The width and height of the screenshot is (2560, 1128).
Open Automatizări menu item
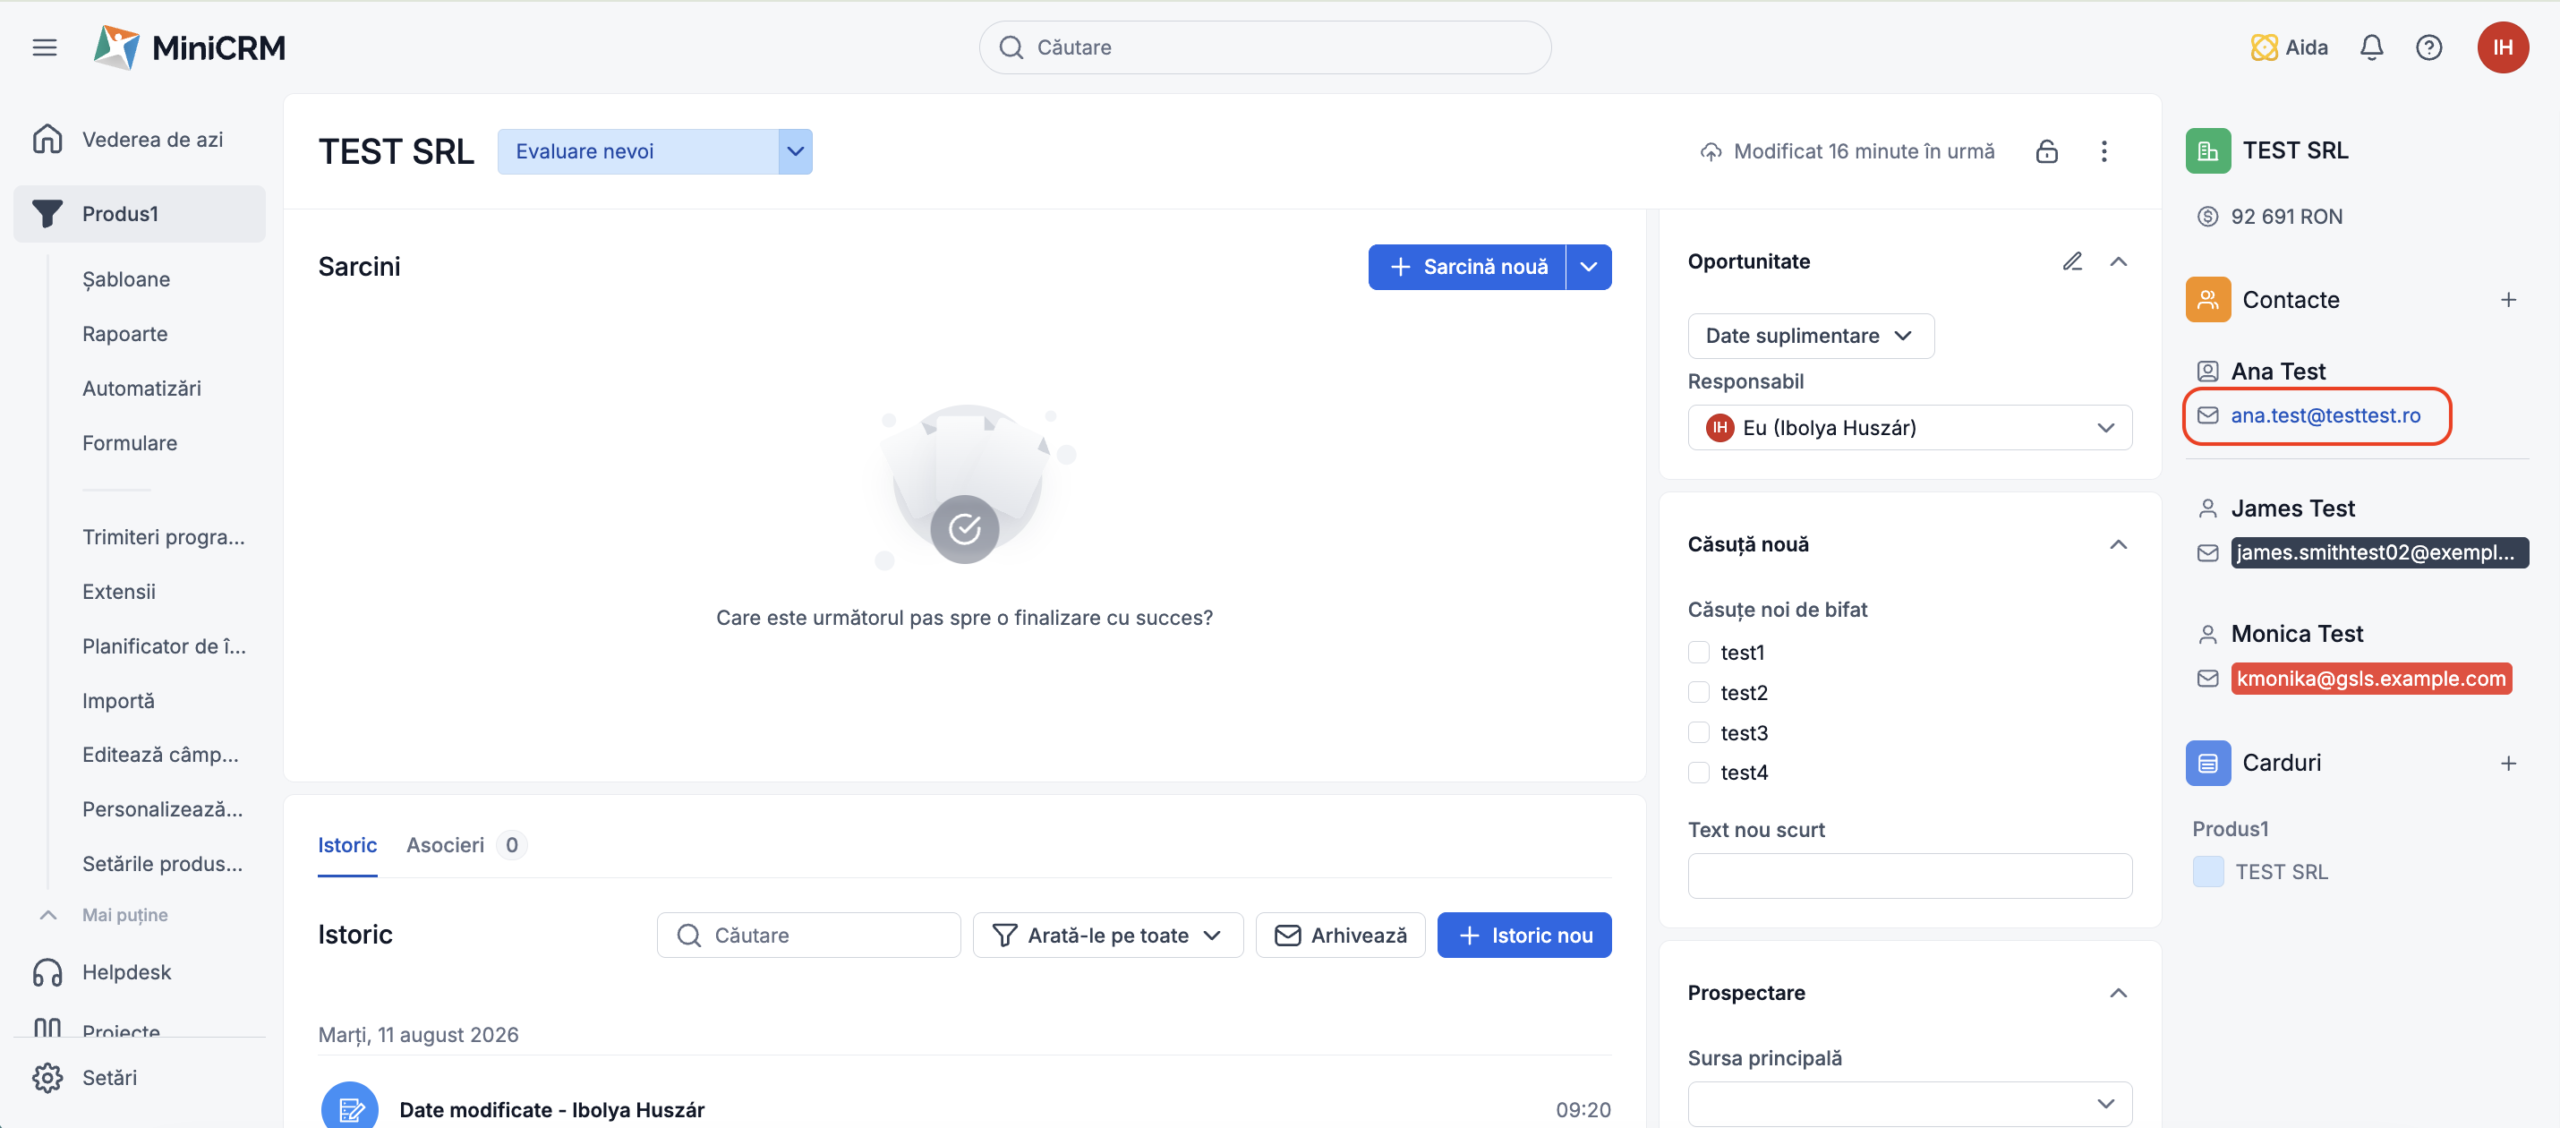pyautogui.click(x=142, y=388)
